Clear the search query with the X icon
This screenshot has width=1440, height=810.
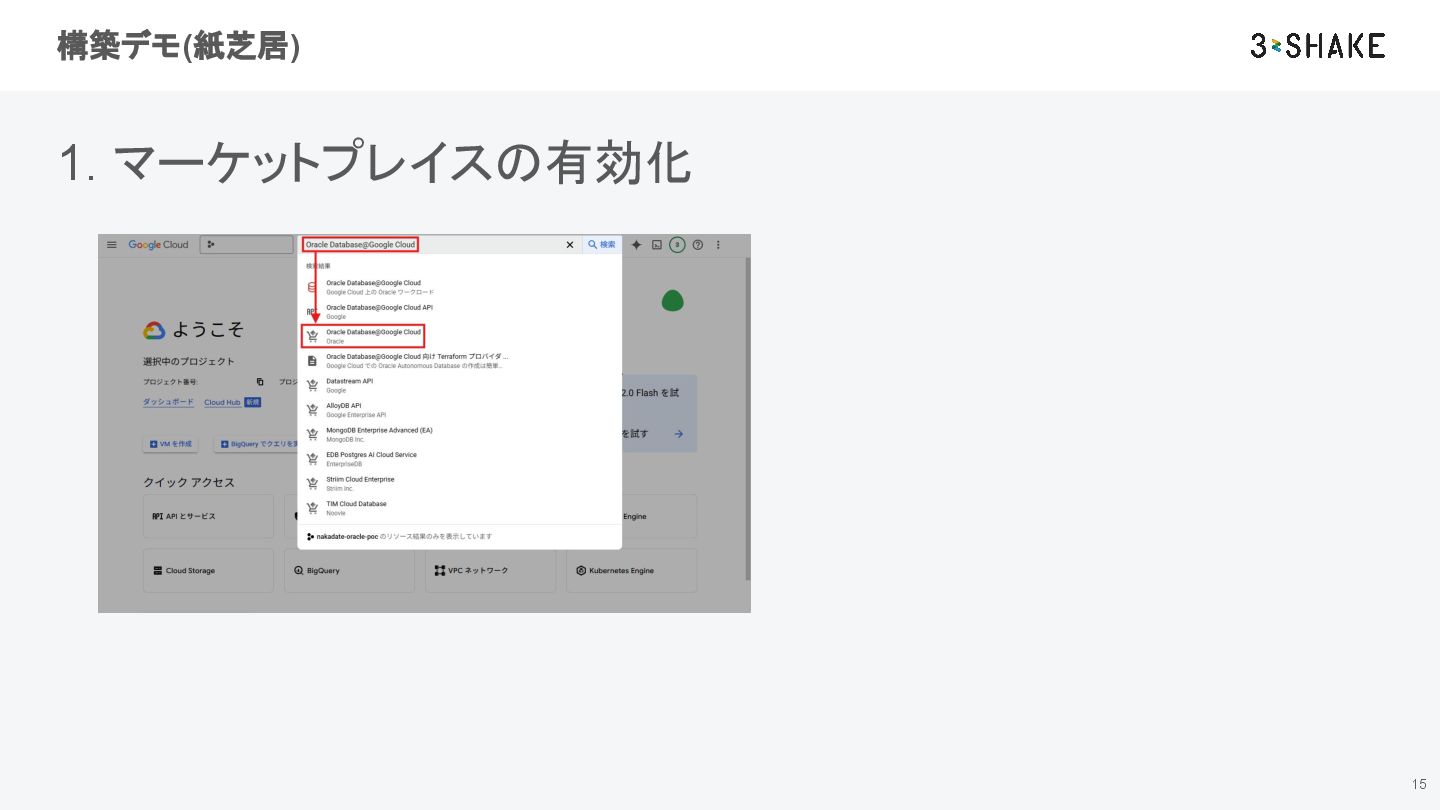click(x=570, y=245)
